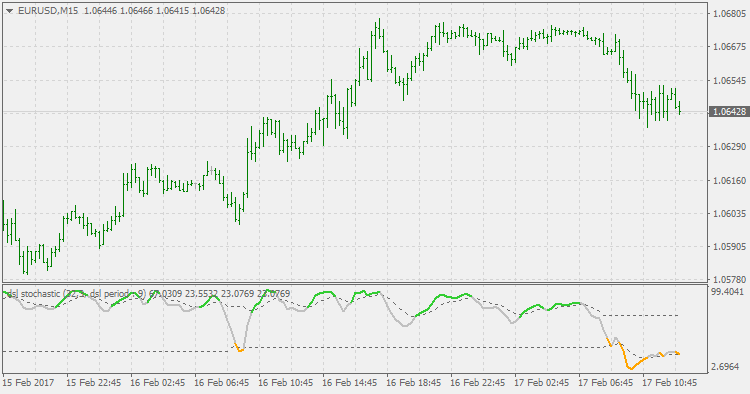Click the OHLC values 1.06446 1.06466 1.06415 1.06428
The height and width of the screenshot is (394, 750).
pyautogui.click(x=154, y=11)
